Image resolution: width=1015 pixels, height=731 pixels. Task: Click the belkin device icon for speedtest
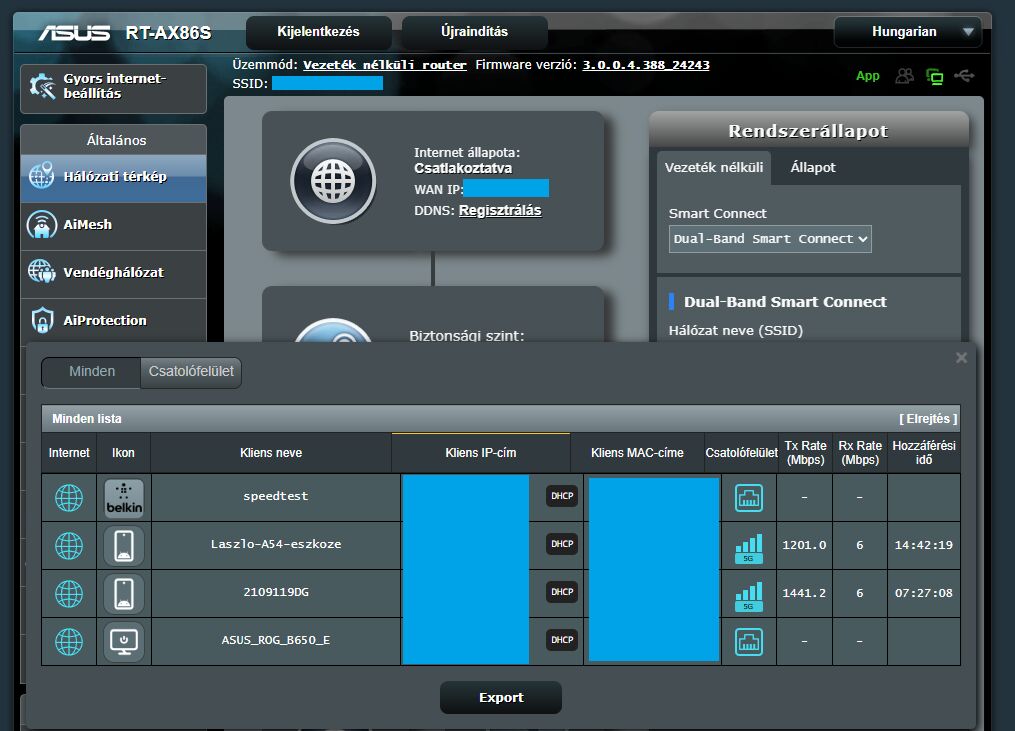point(124,497)
